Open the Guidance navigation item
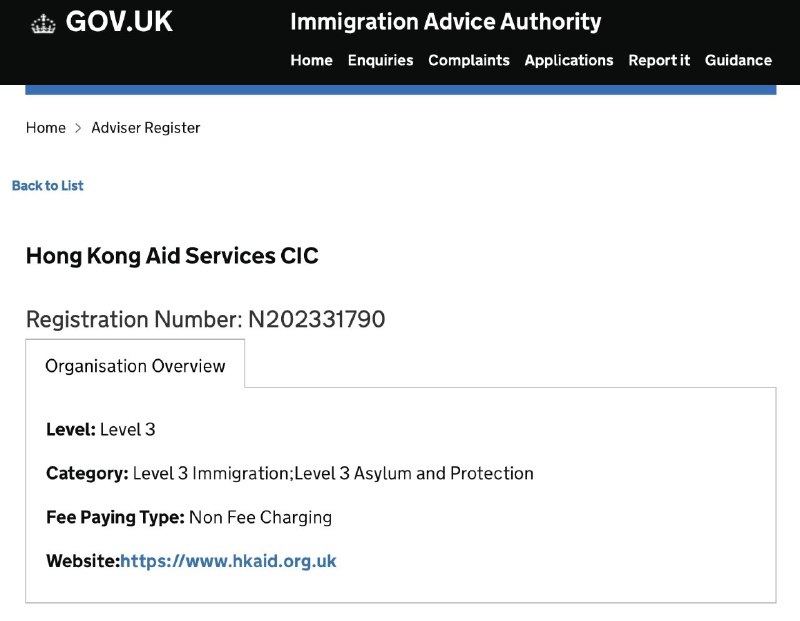The image size is (800, 621). pyautogui.click(x=738, y=60)
